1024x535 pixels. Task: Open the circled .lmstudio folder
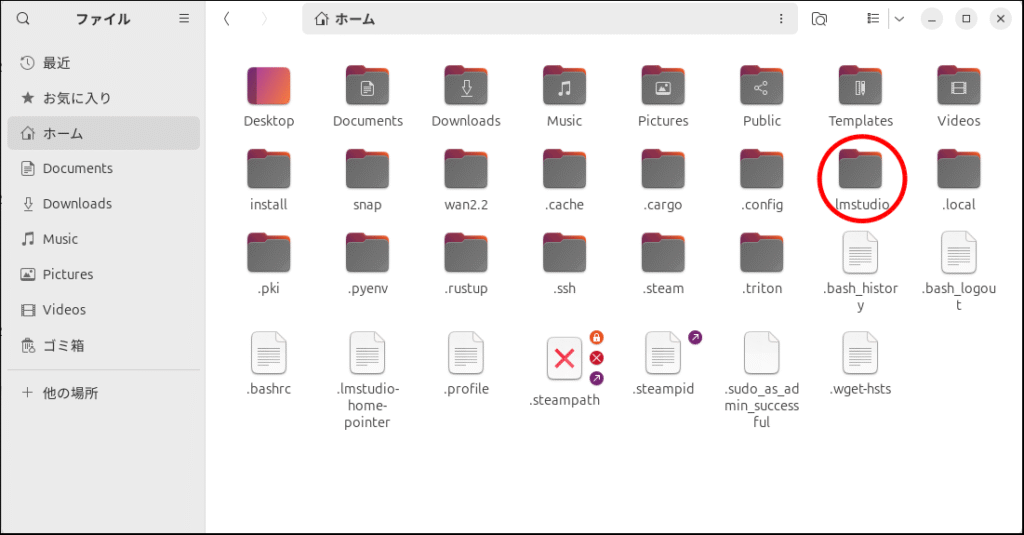860,172
